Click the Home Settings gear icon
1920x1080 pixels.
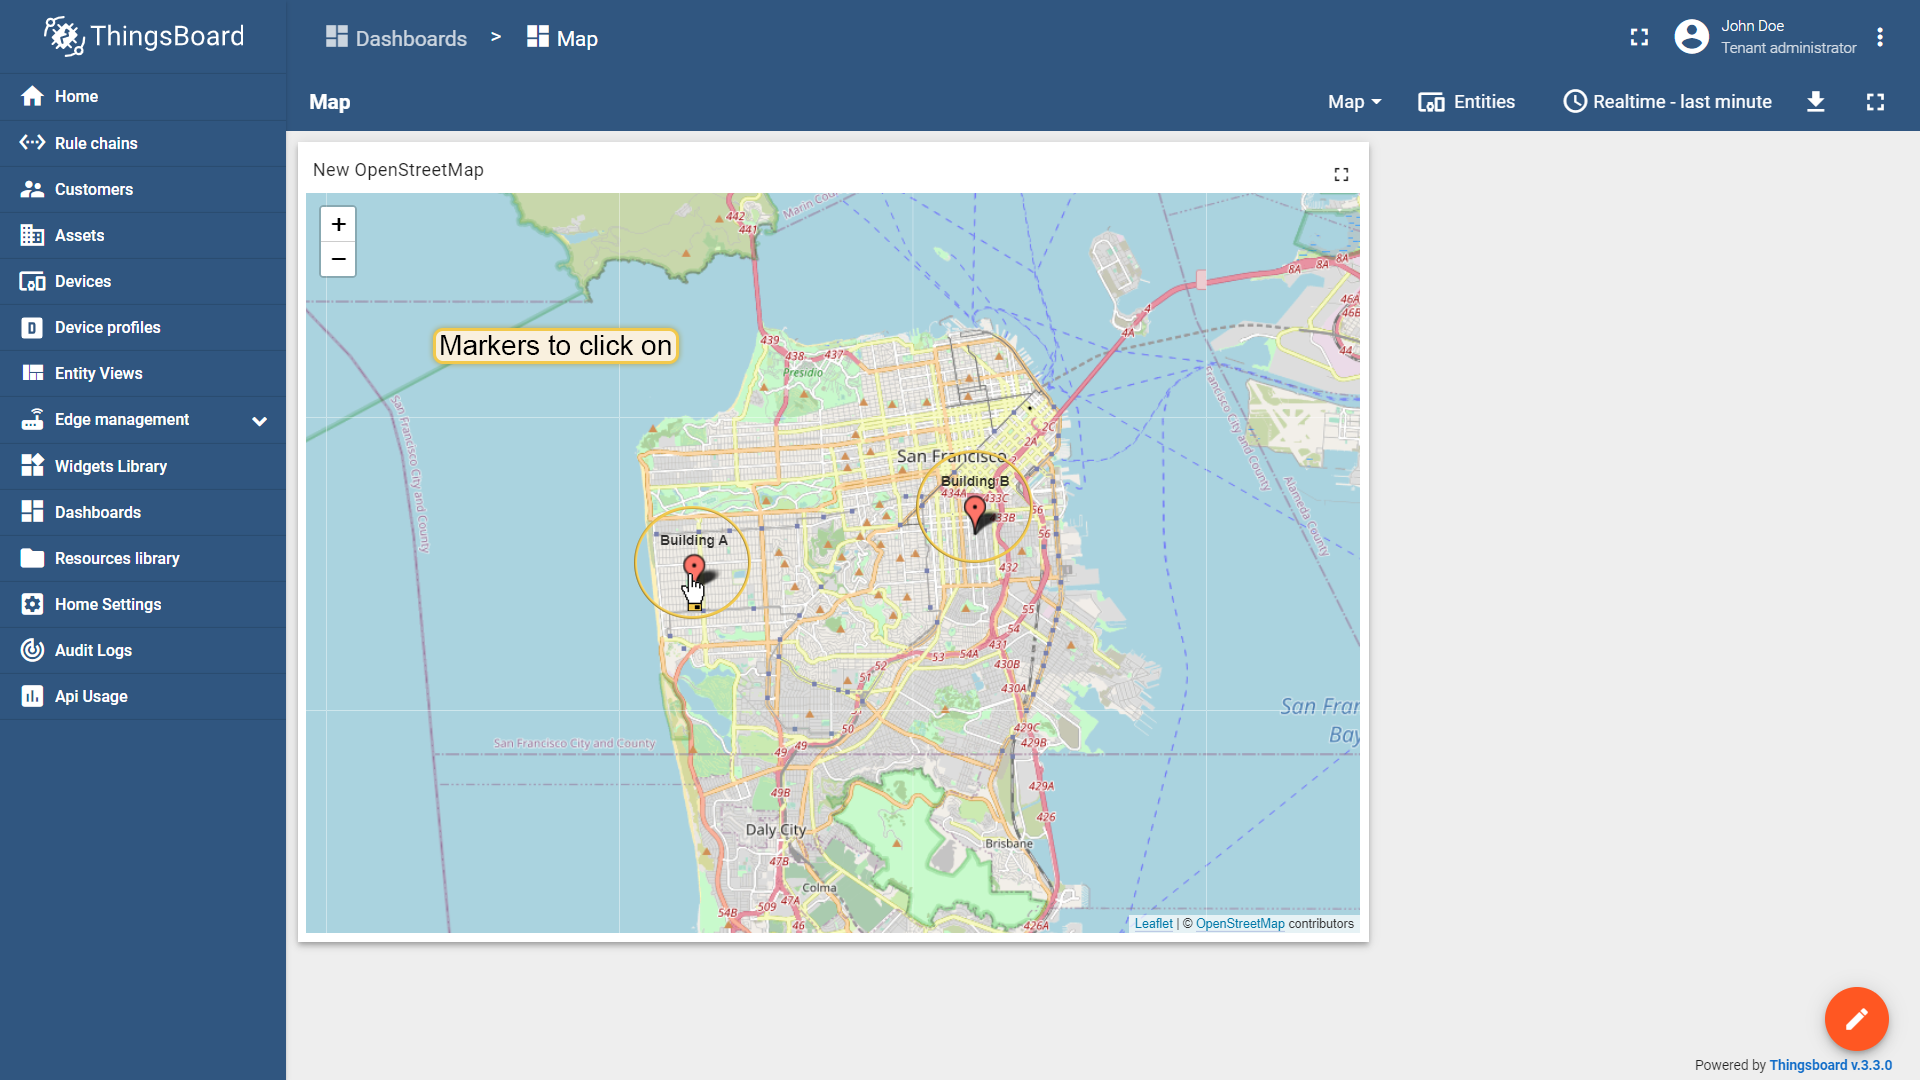[x=32, y=604]
